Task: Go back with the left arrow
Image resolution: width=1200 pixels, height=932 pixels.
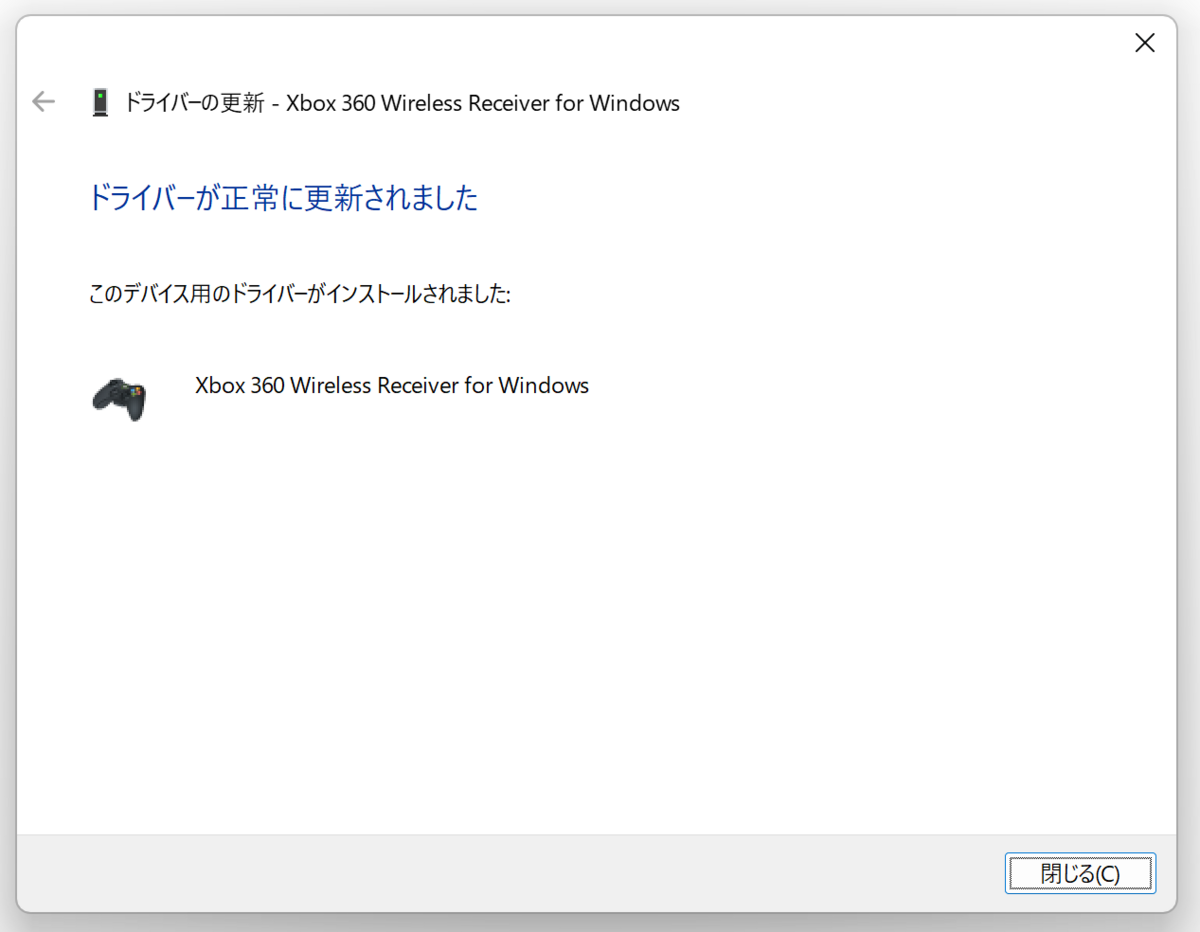Action: click(x=43, y=101)
